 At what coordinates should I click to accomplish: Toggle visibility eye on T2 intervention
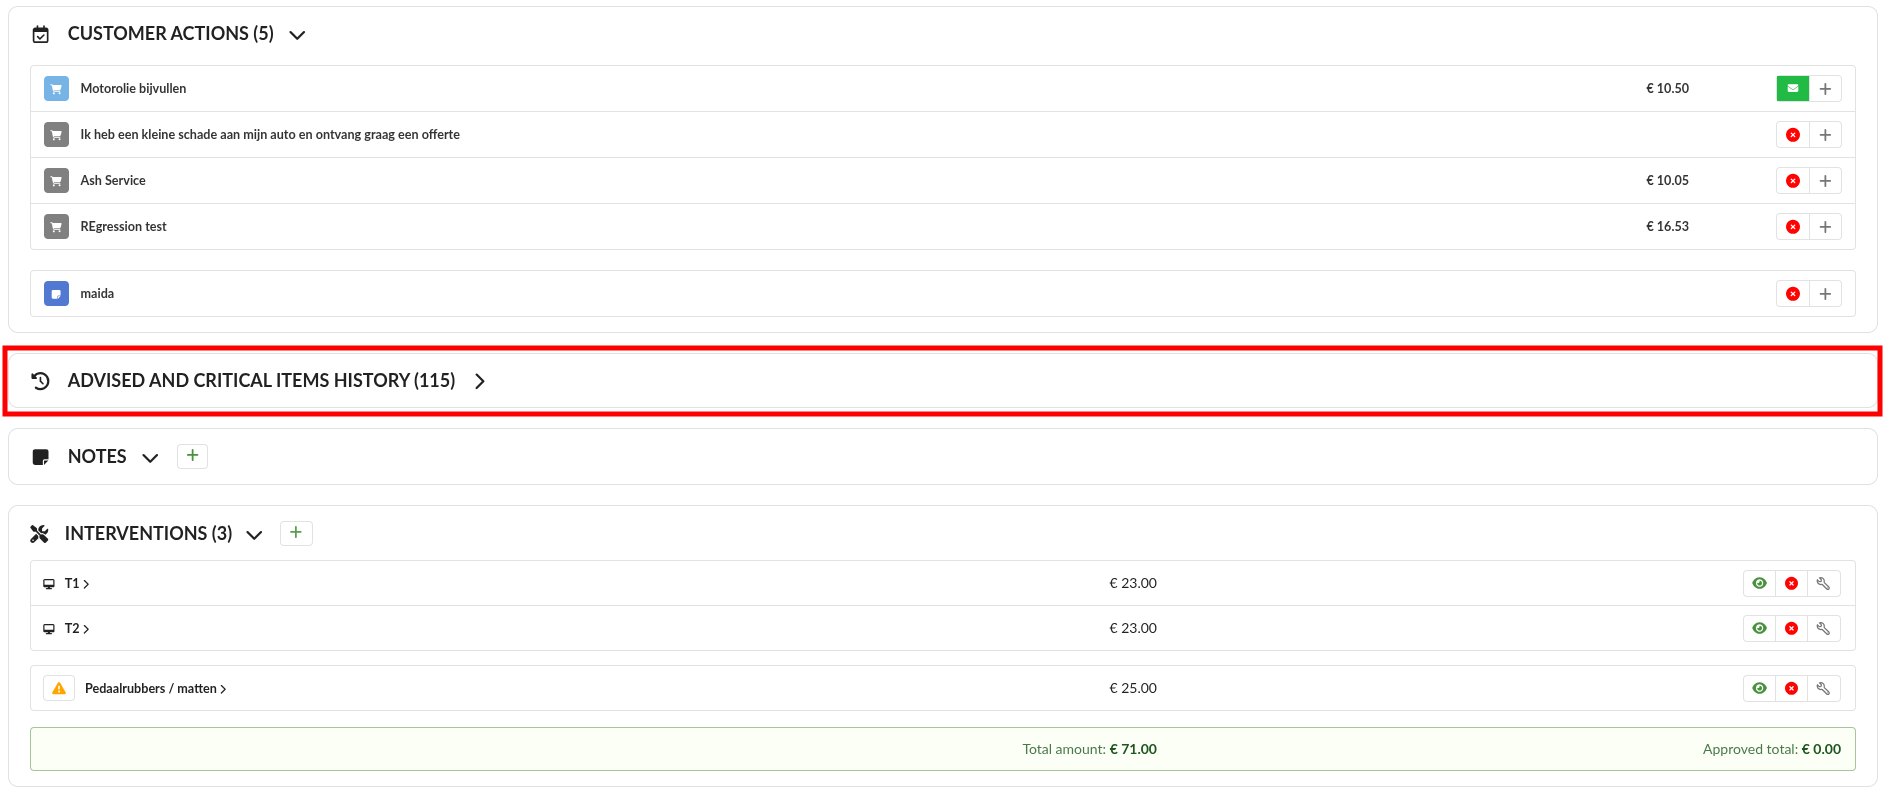(1759, 629)
